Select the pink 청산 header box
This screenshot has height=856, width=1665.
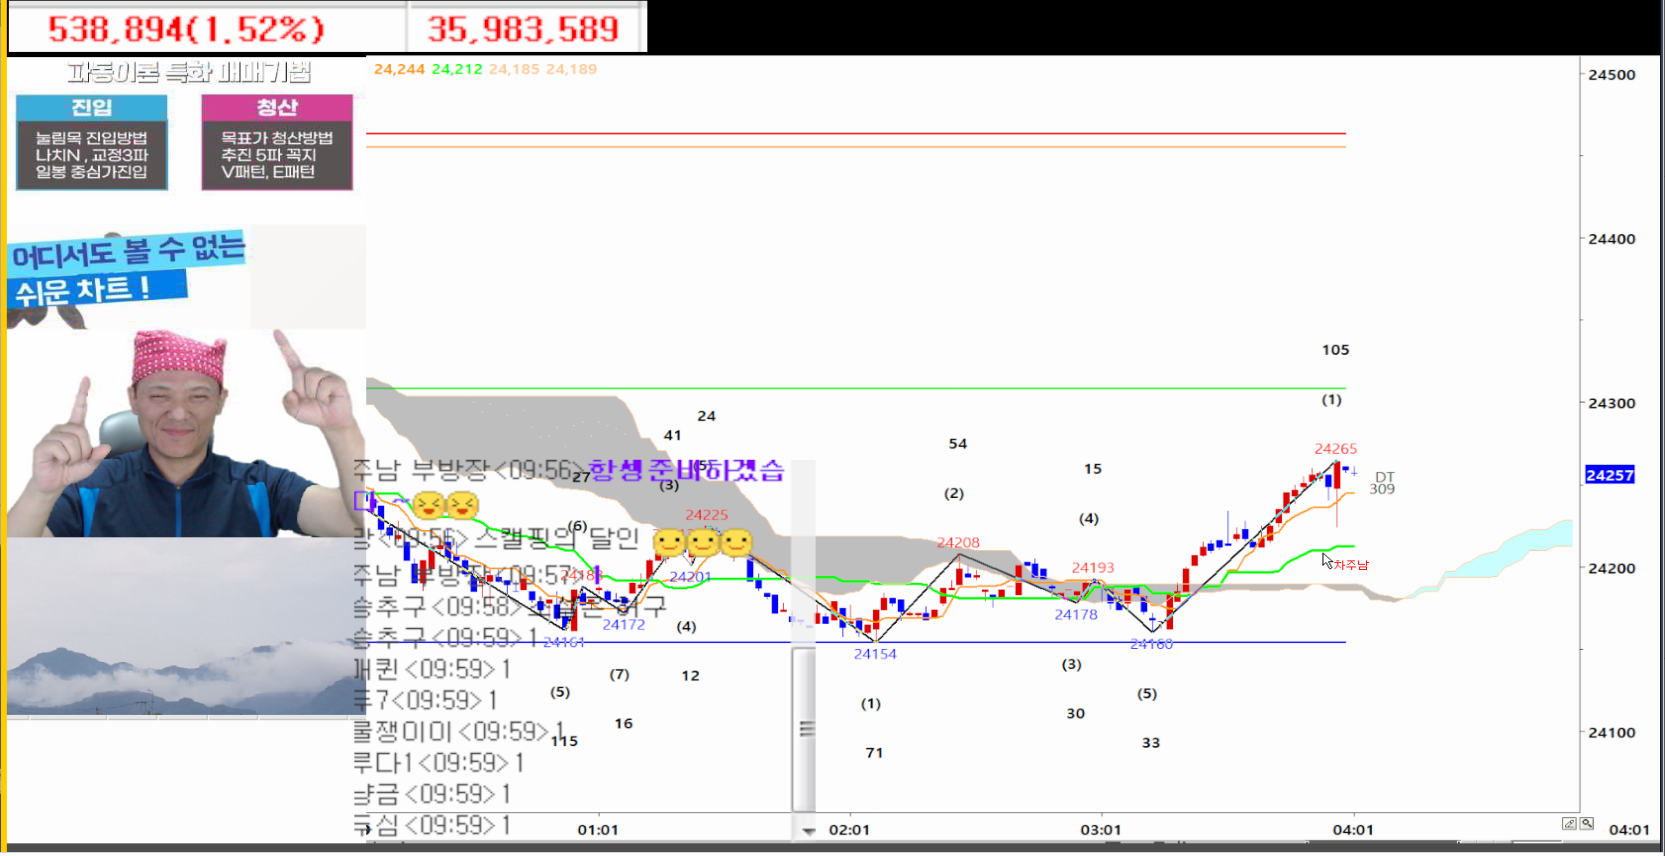[277, 107]
